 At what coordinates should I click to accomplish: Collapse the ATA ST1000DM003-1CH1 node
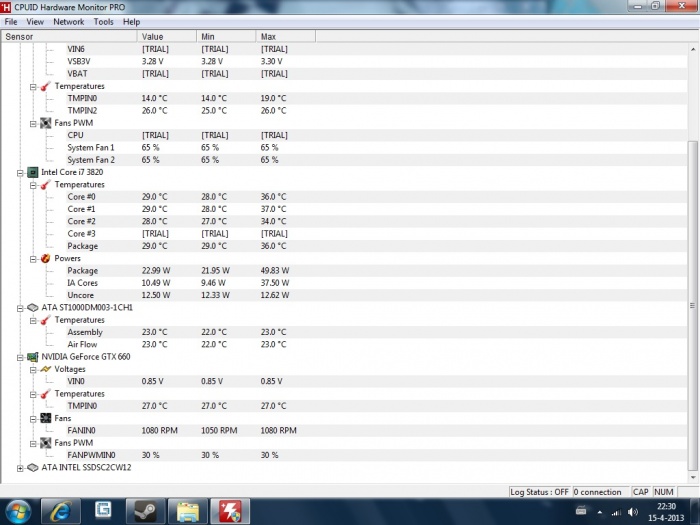click(x=20, y=308)
